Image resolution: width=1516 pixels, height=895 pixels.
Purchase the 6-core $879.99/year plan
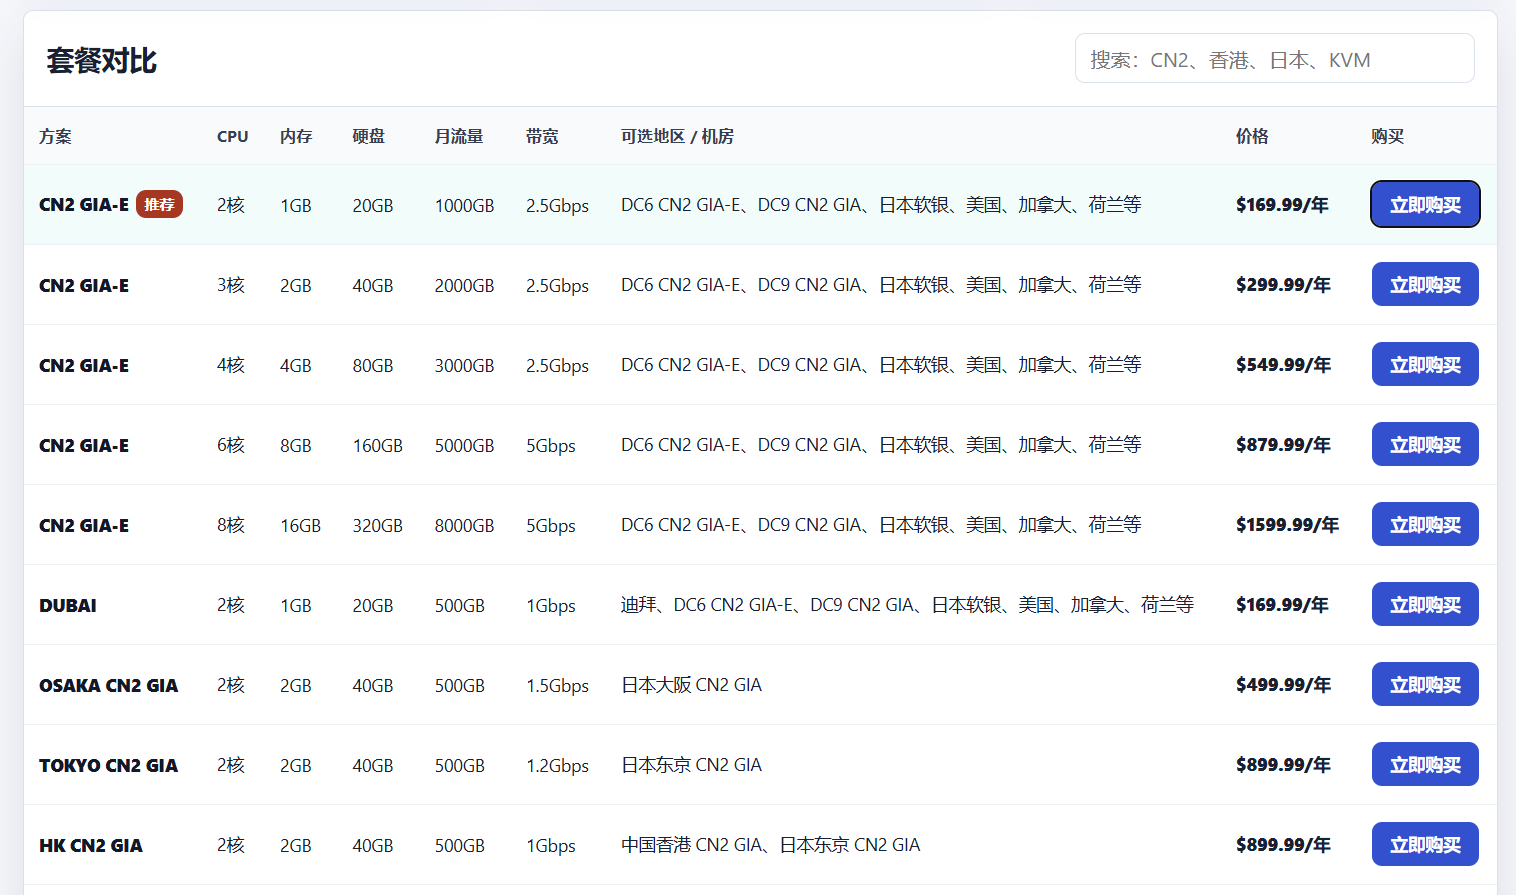[1425, 444]
